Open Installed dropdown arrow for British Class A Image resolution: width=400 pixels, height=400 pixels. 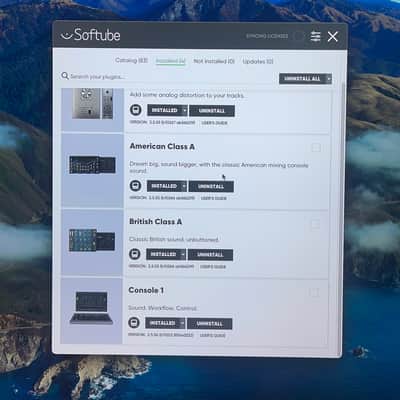click(x=183, y=254)
